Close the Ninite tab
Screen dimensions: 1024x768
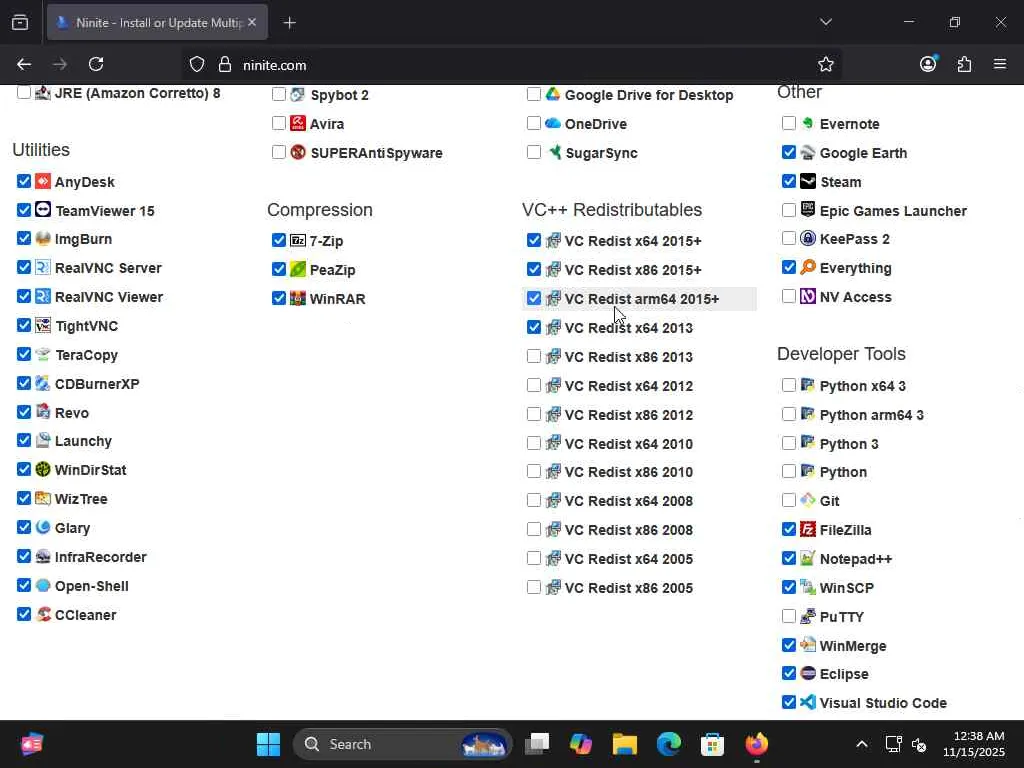(x=252, y=22)
